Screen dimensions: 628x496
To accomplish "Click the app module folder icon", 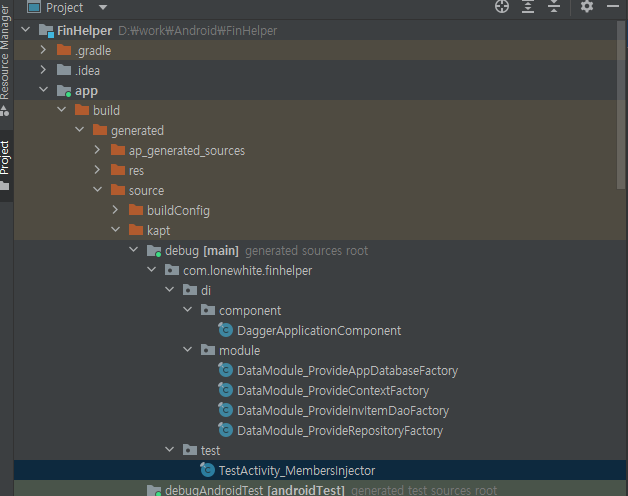I will coord(64,91).
